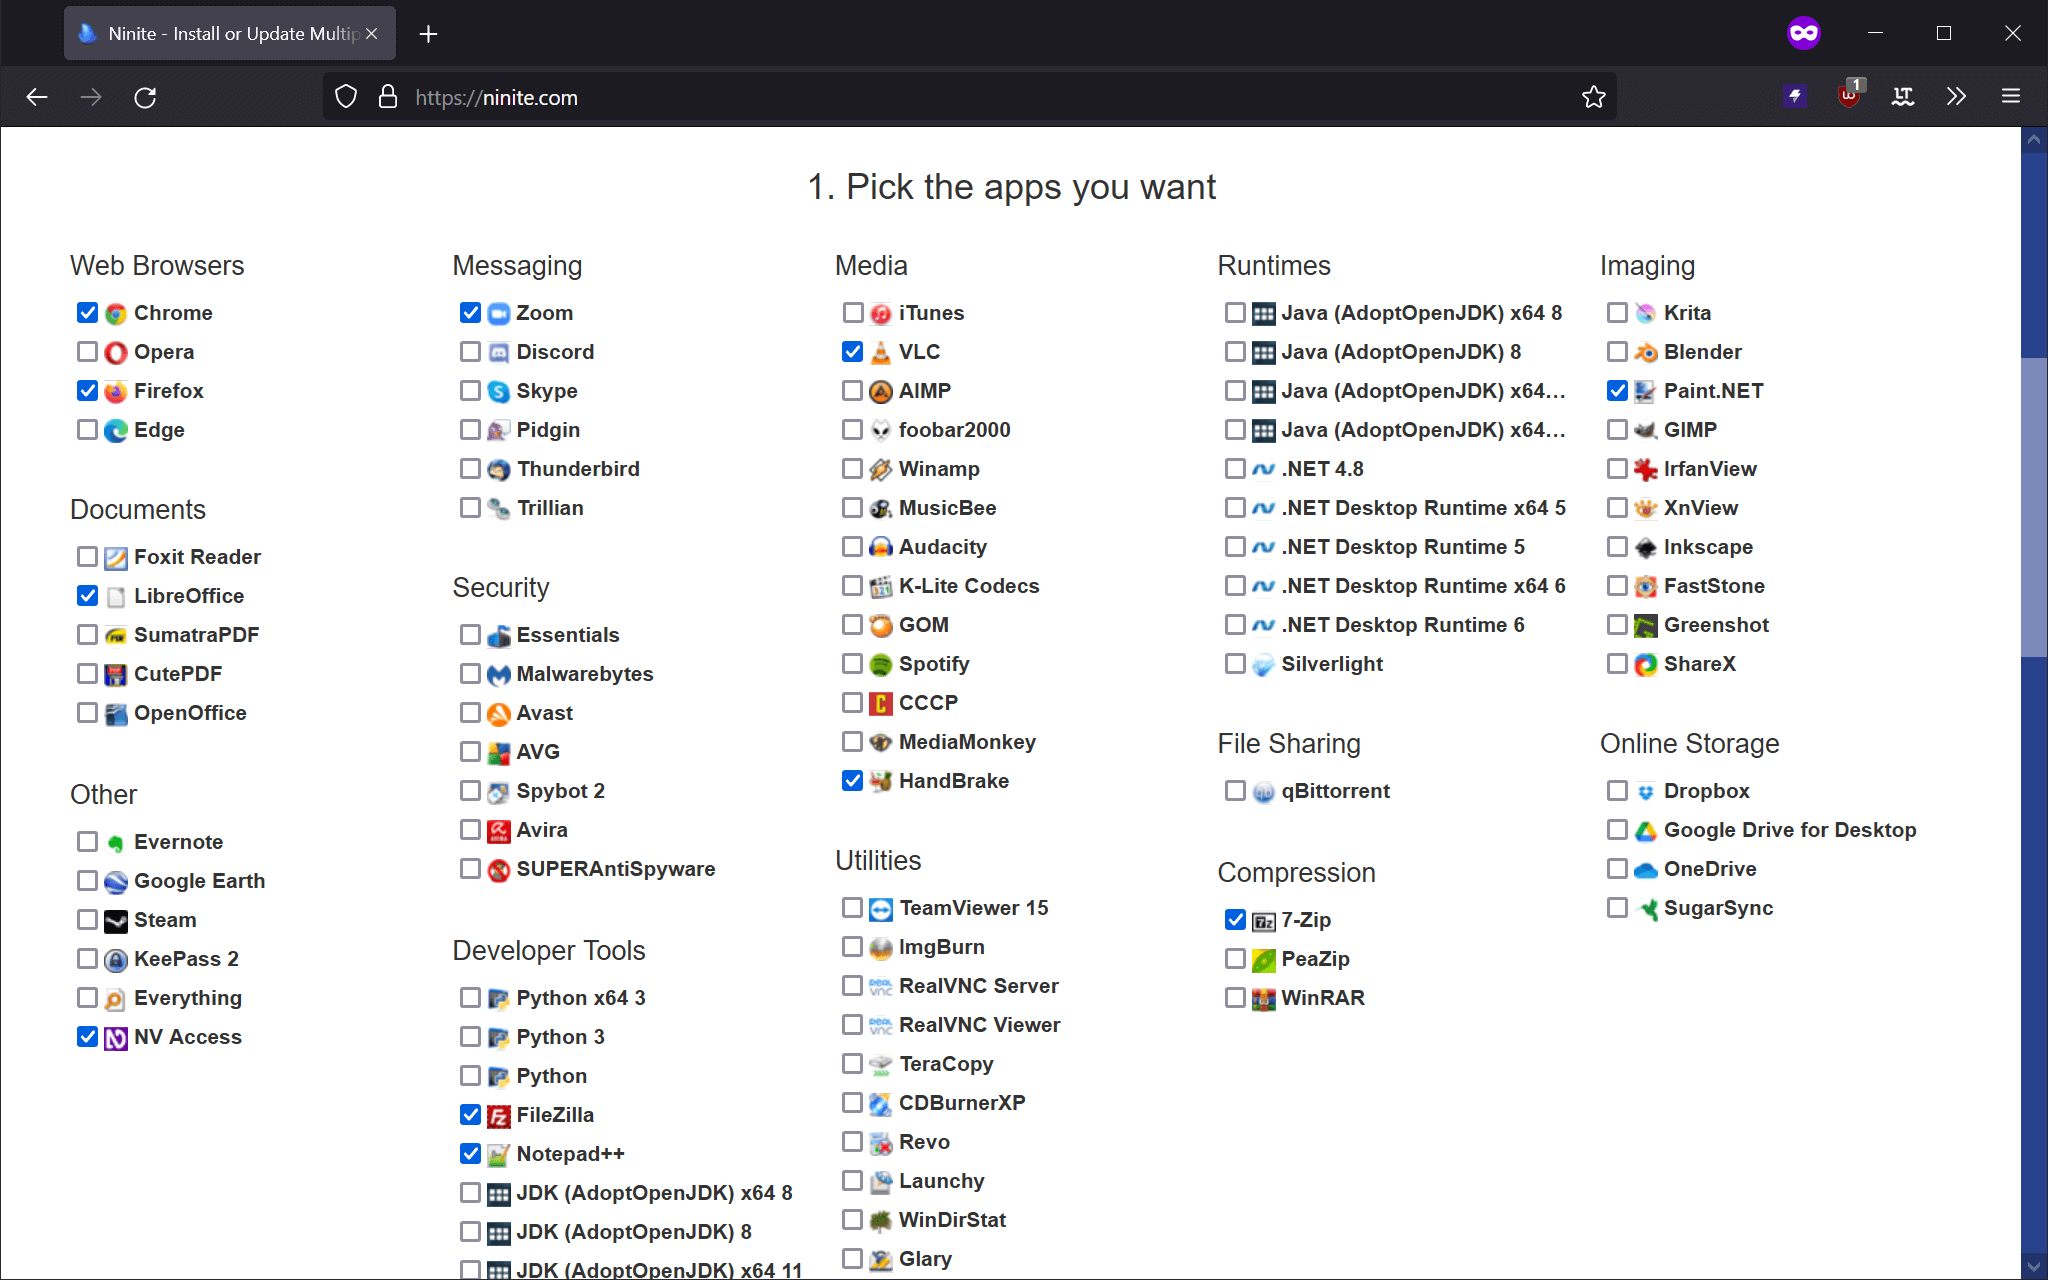Click the Blender app icon
This screenshot has width=2048, height=1280.
(x=1645, y=352)
